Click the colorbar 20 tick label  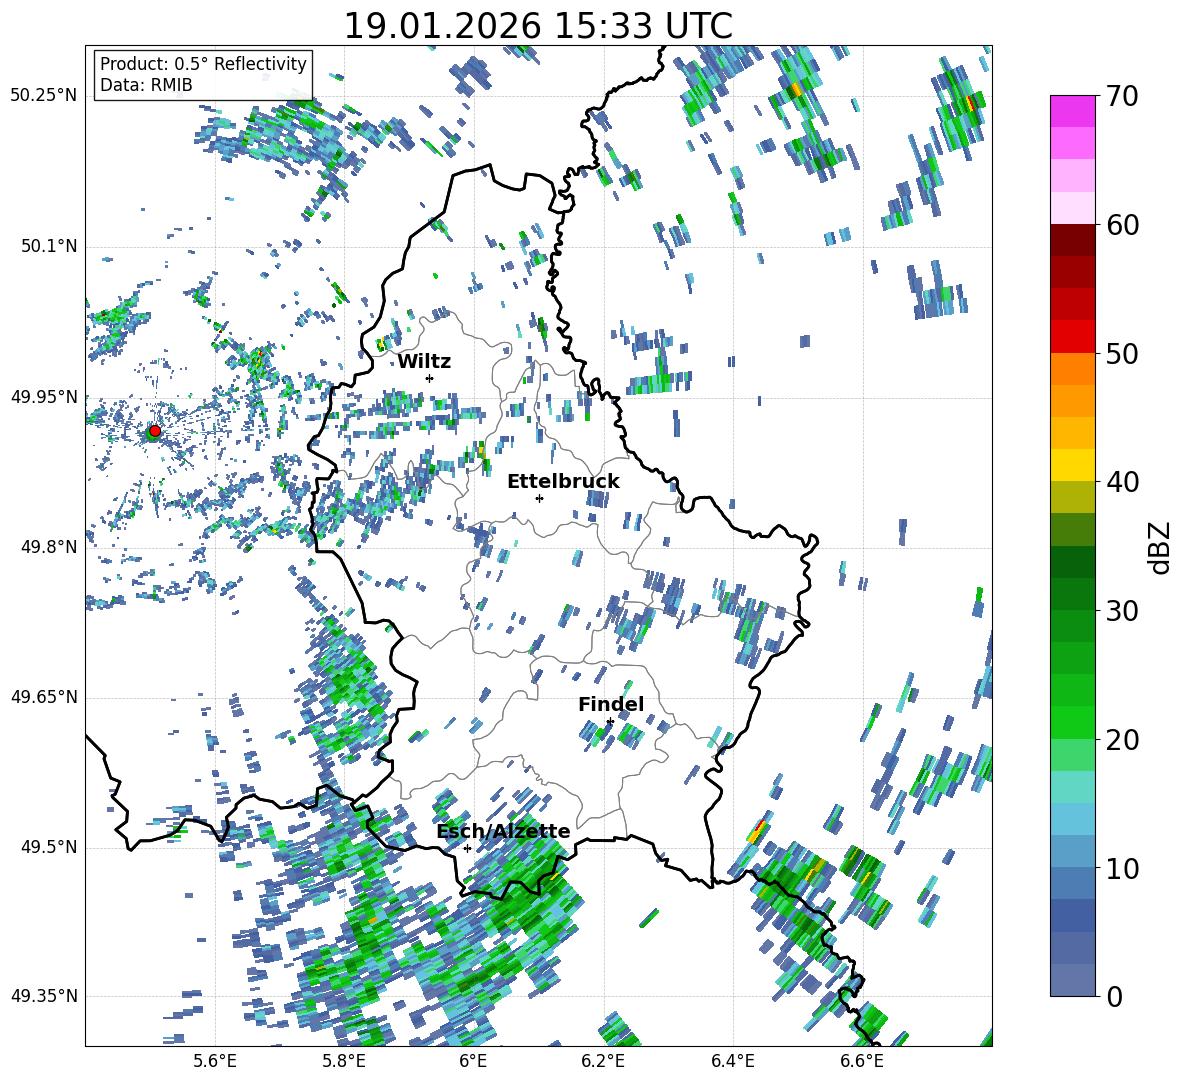(x=1122, y=739)
